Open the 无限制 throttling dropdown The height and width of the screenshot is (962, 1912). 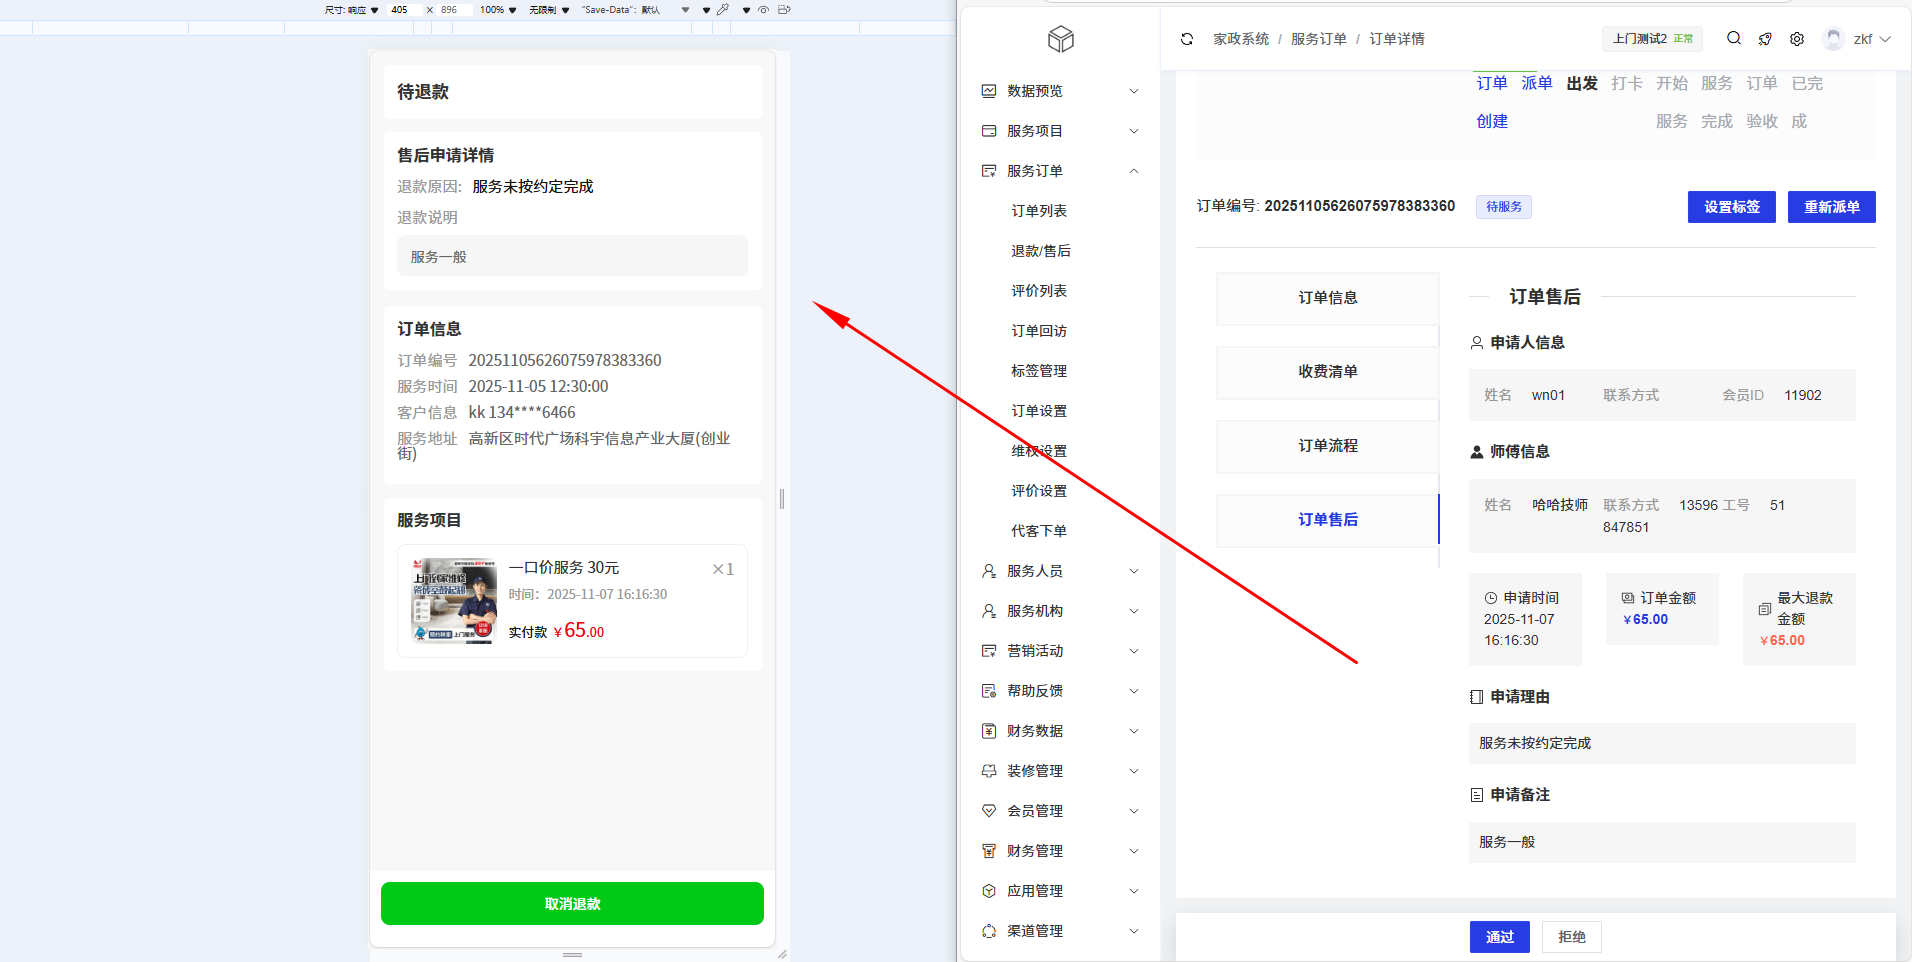[x=549, y=10]
